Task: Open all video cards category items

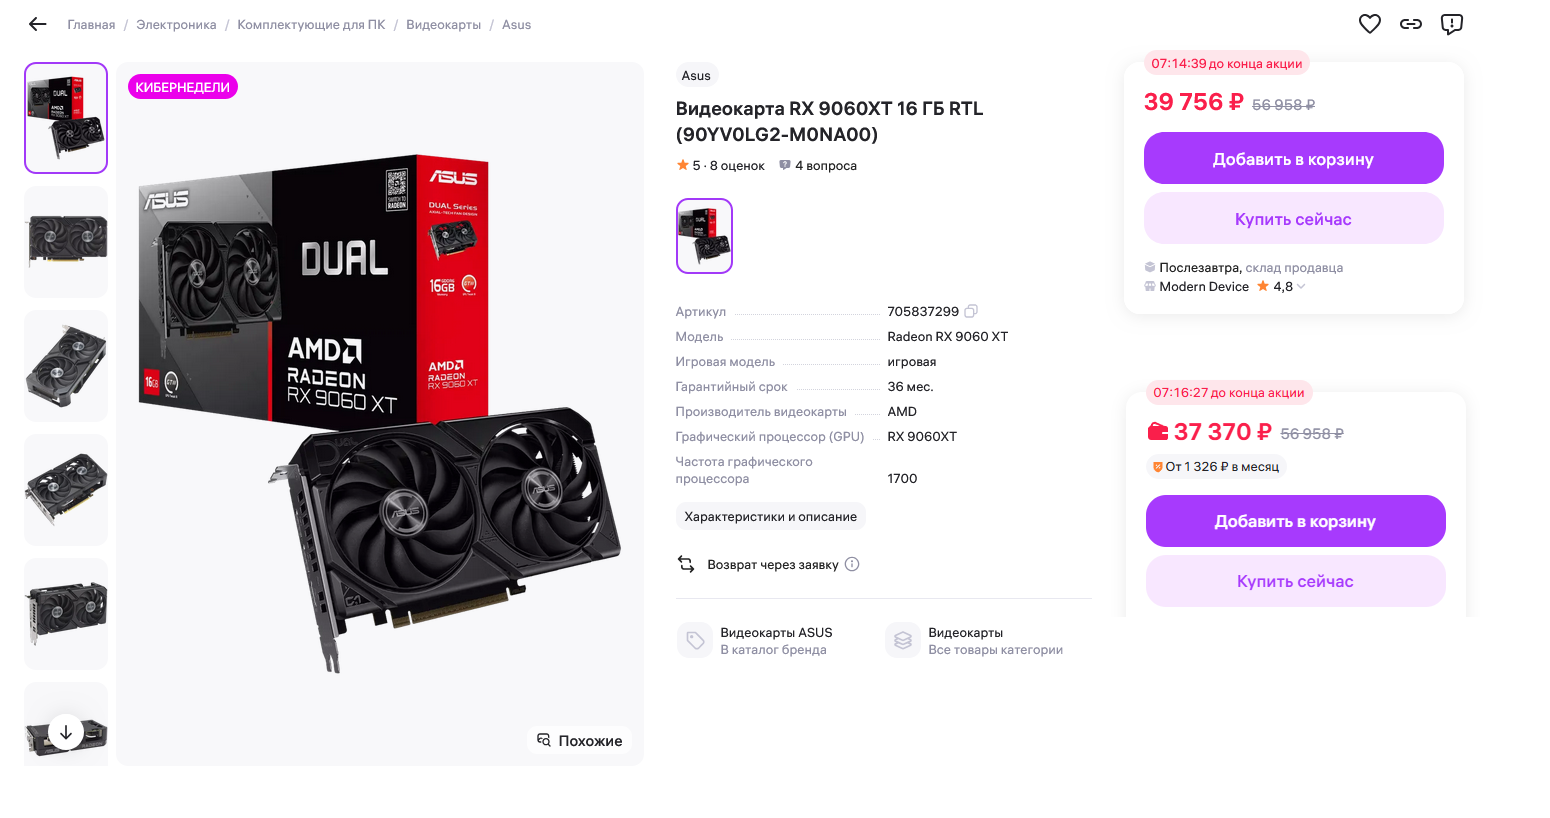Action: (974, 641)
